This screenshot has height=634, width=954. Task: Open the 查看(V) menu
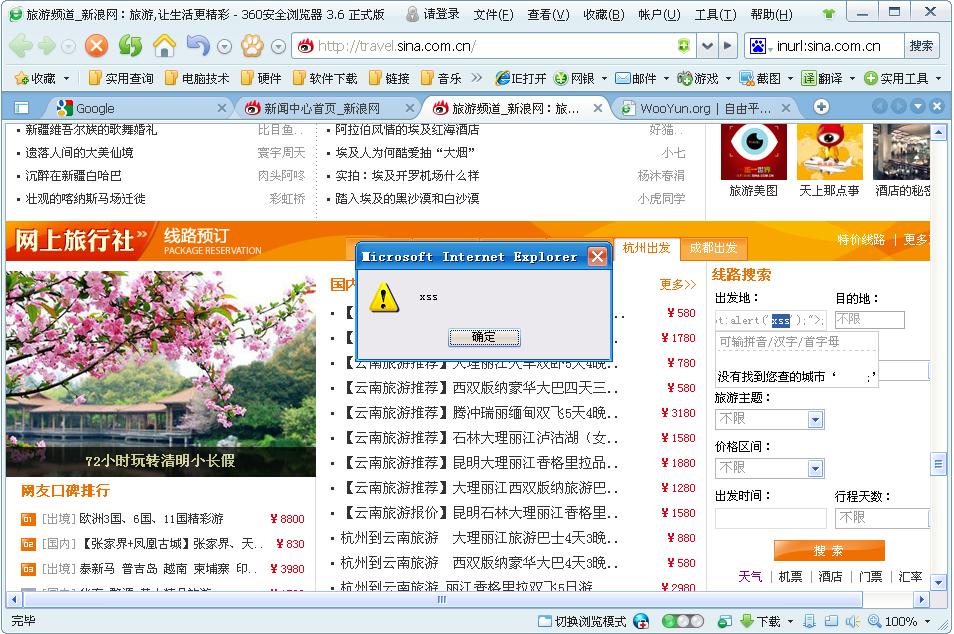pos(548,14)
